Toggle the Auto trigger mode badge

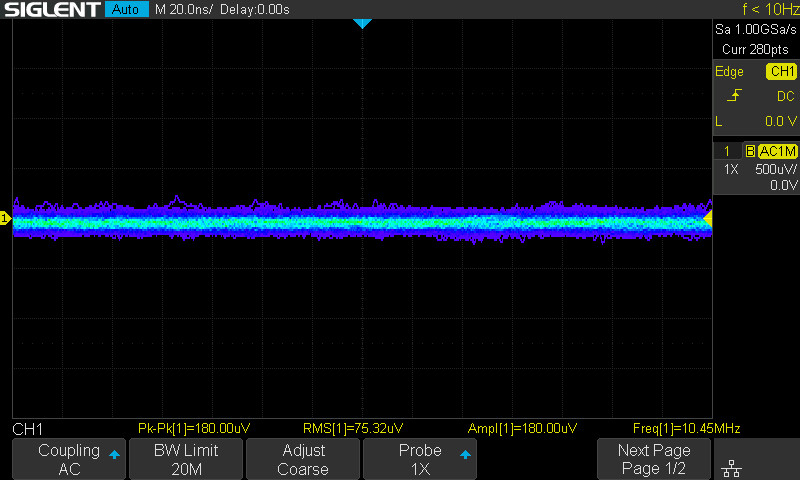125,10
